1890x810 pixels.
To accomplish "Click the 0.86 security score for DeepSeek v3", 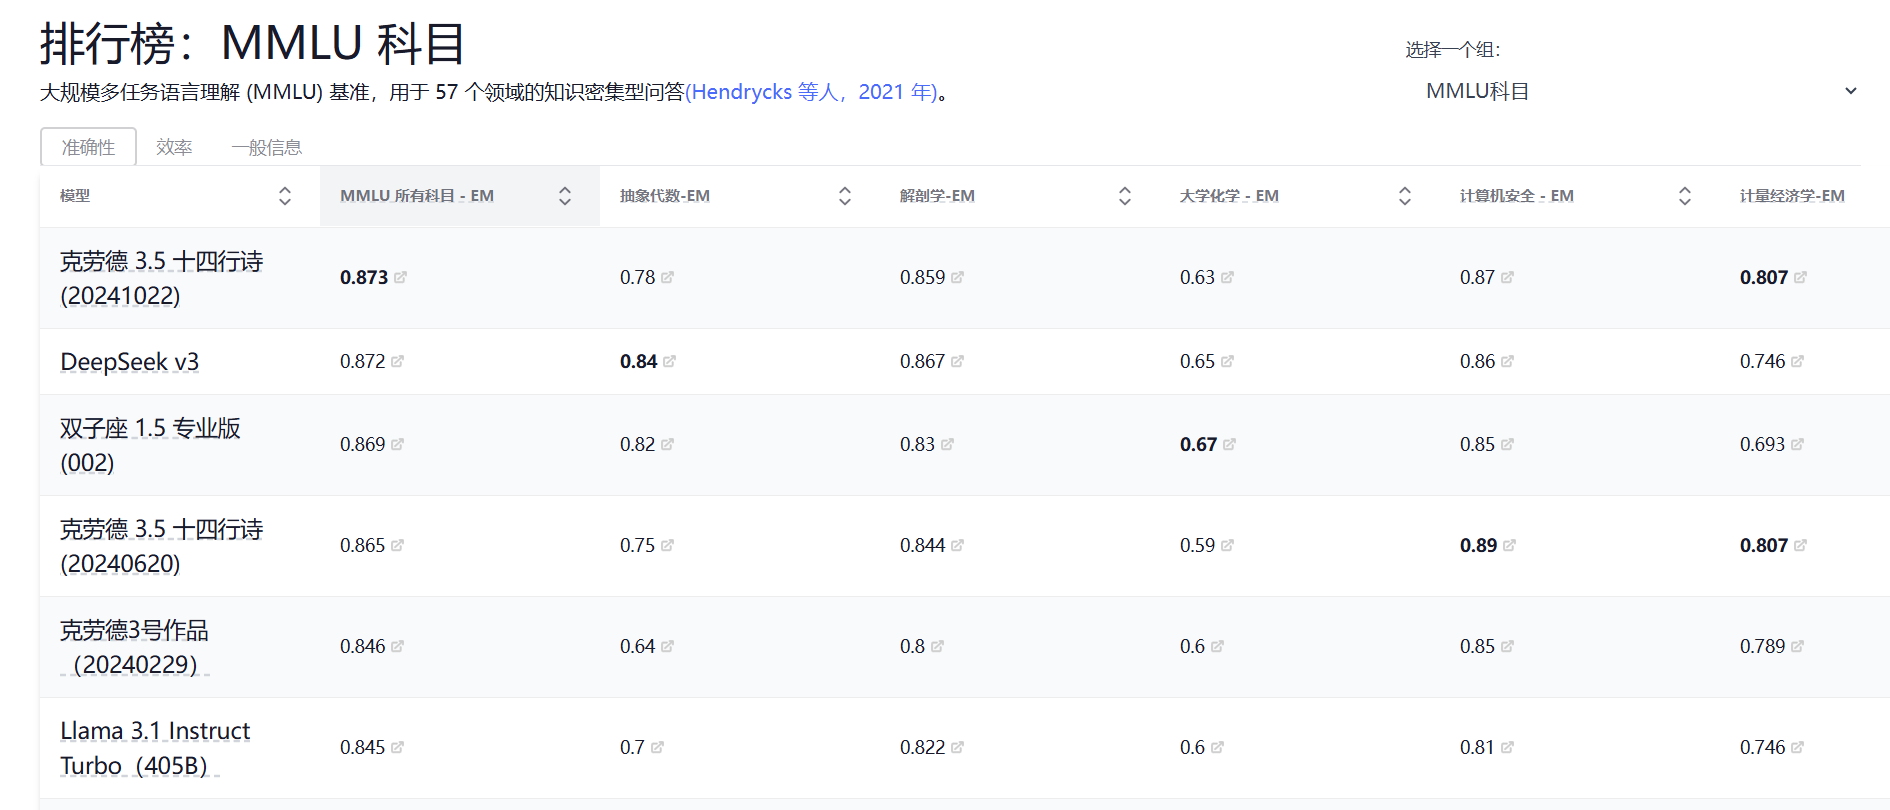I will [x=1477, y=361].
